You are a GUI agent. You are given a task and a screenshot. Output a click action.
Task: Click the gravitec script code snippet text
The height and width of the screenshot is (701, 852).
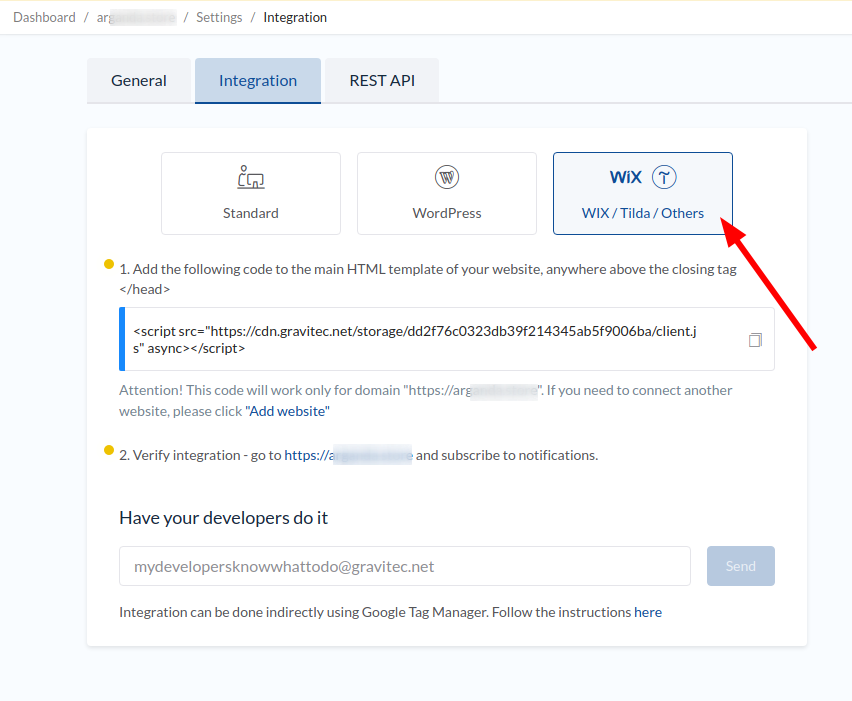pos(415,340)
